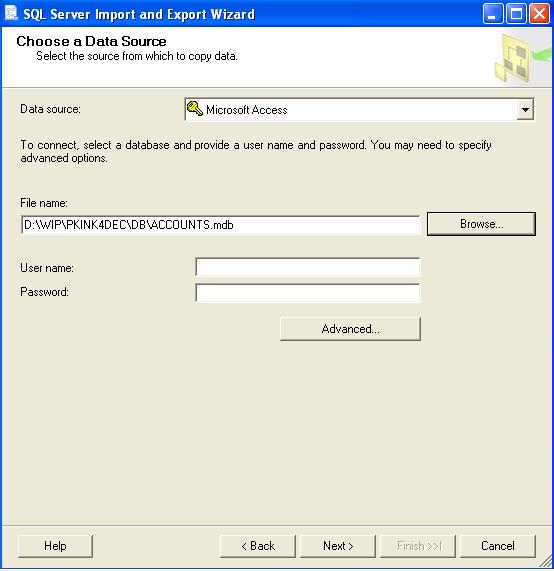Screen dimensions: 554x571
Task: Click the 'Choose a Data Source' heading
Action: click(91, 41)
